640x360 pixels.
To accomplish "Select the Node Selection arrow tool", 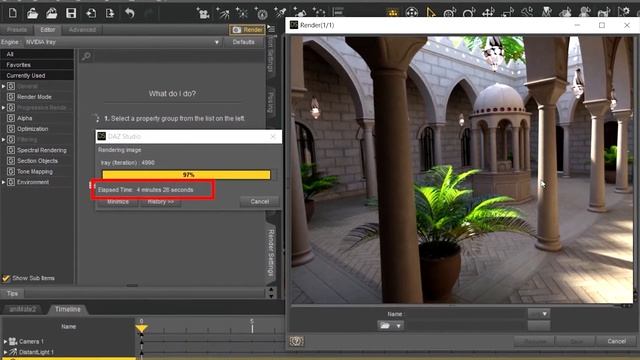I will pyautogui.click(x=431, y=13).
